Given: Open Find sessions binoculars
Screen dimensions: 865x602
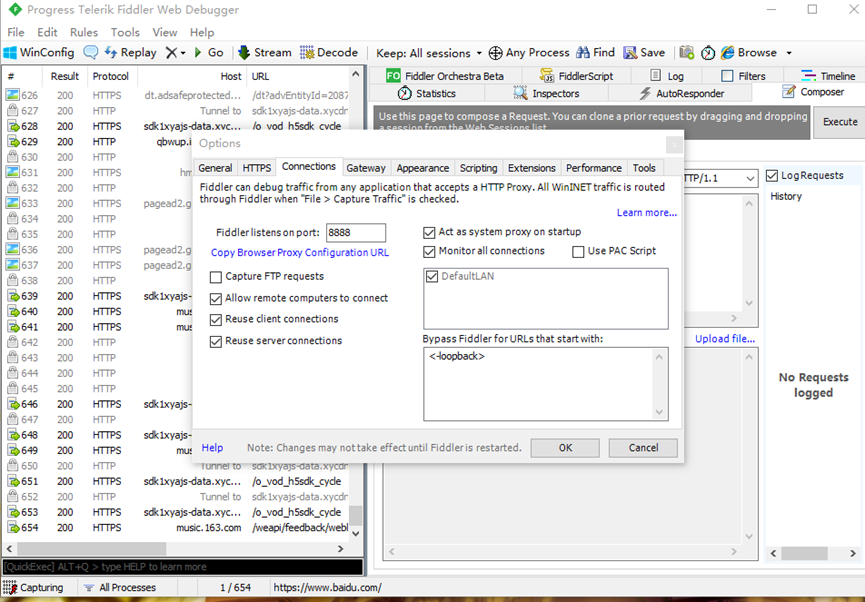Looking at the screenshot, I should 595,52.
